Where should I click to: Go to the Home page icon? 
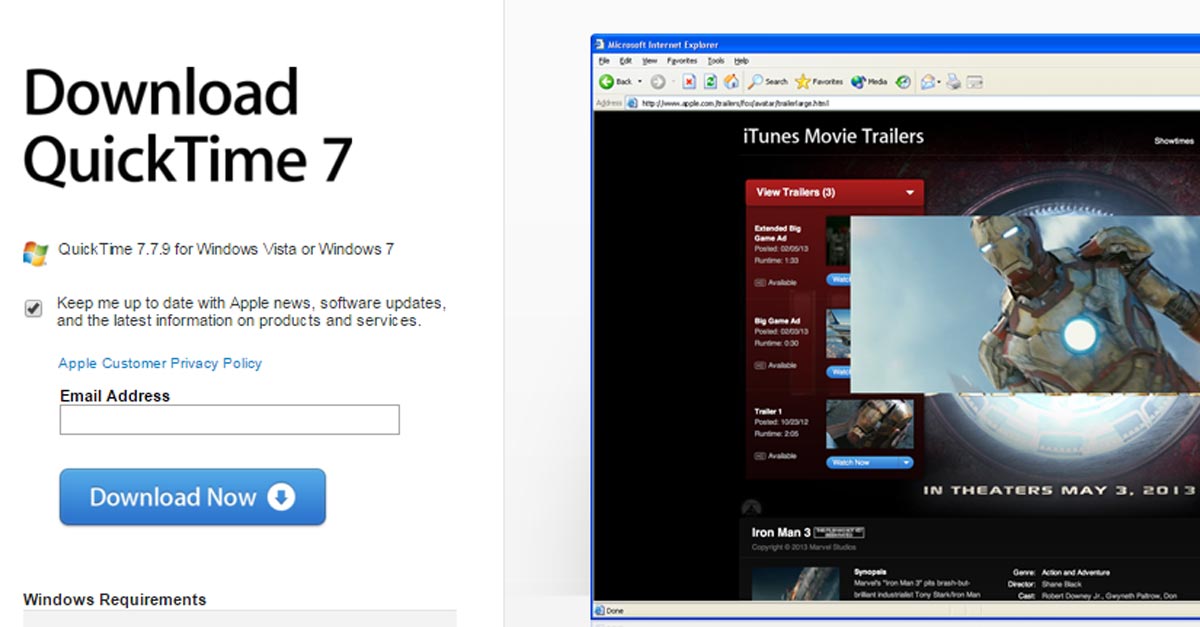pos(731,82)
